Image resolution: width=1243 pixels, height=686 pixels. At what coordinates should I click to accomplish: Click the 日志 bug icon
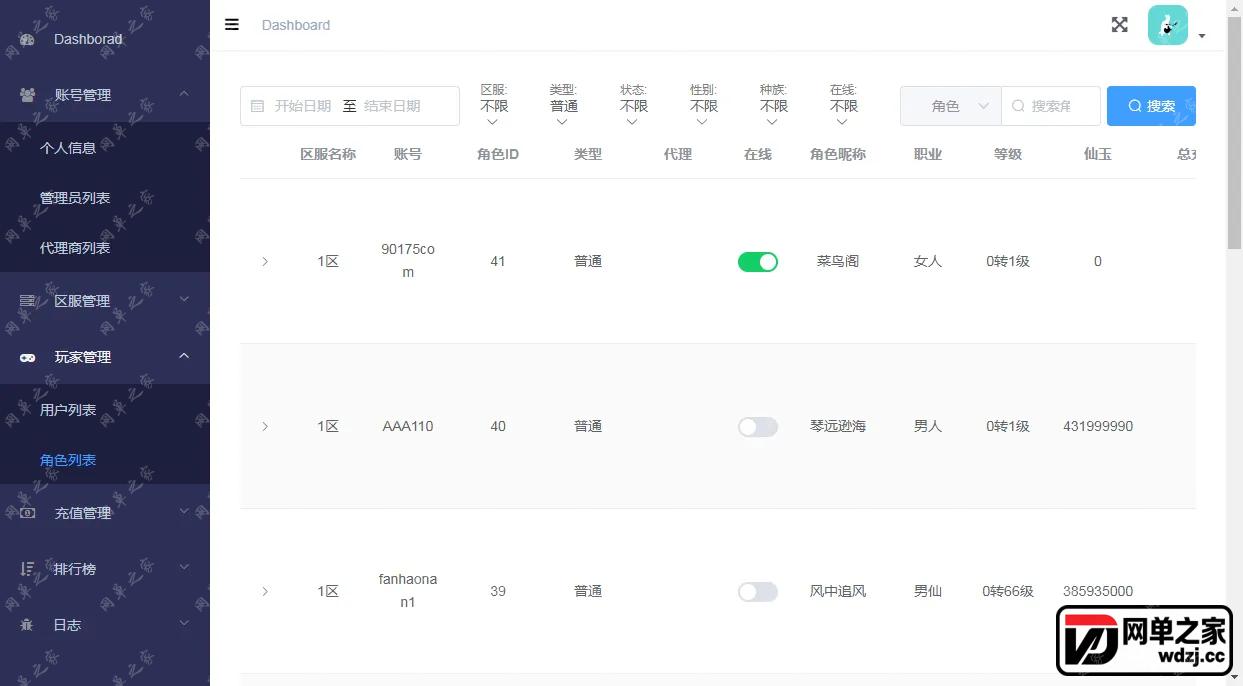[27, 625]
